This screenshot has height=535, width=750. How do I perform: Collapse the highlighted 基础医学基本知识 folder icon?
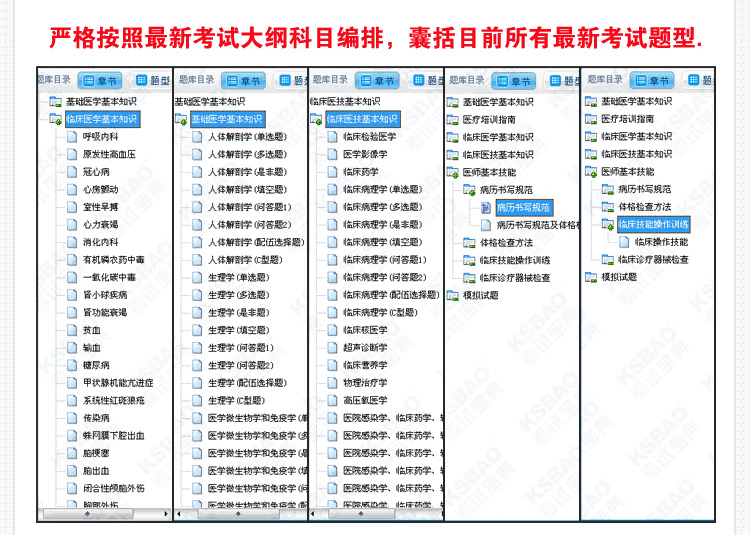(x=181, y=119)
